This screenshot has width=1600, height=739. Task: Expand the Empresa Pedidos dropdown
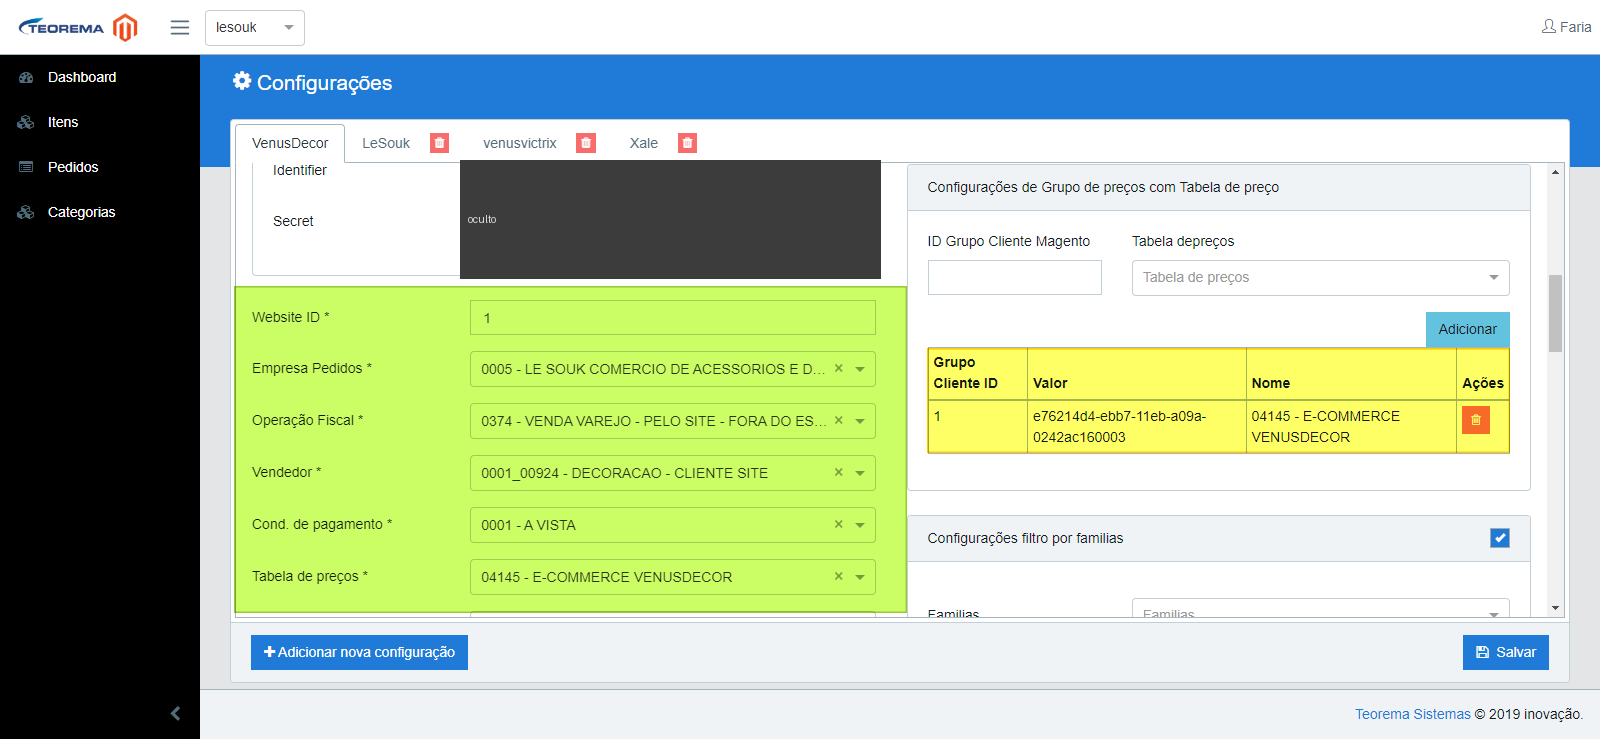pyautogui.click(x=860, y=369)
